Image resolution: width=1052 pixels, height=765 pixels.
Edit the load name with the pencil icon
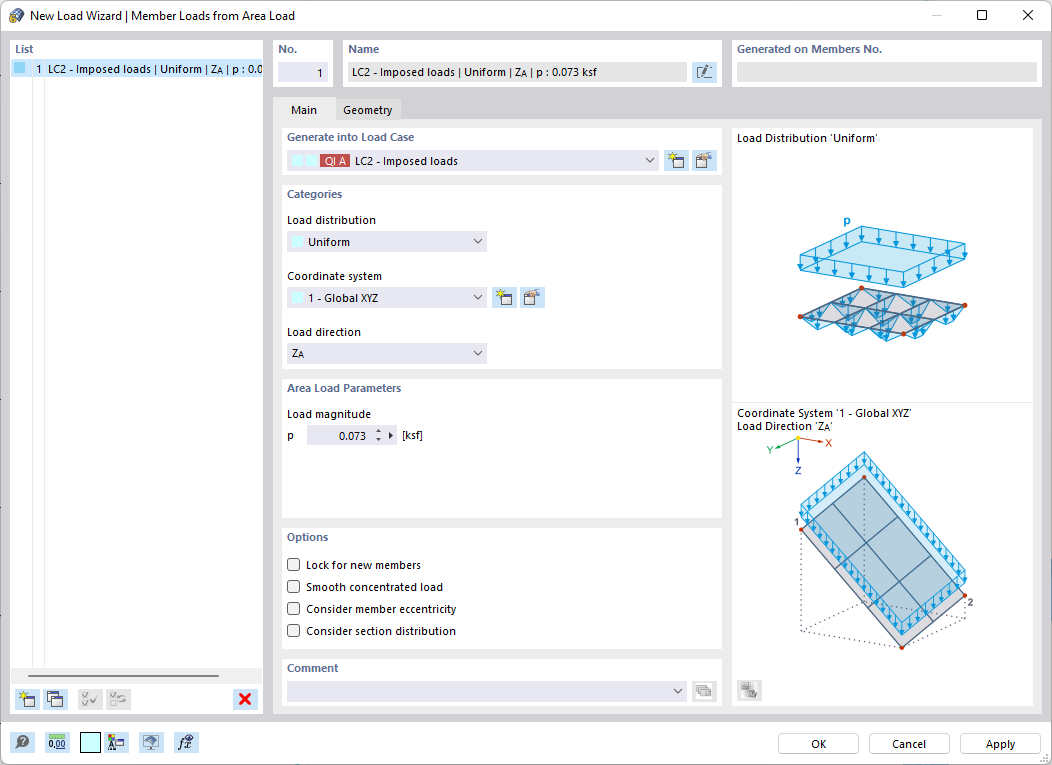pyautogui.click(x=704, y=71)
